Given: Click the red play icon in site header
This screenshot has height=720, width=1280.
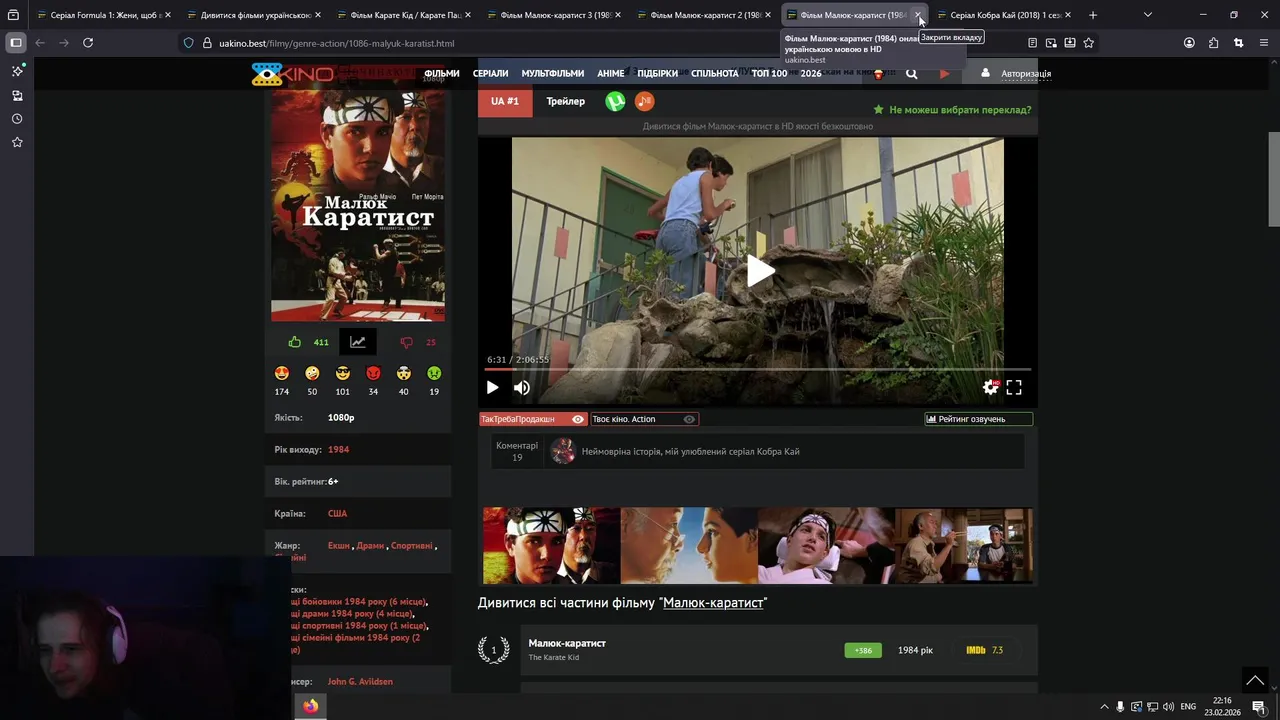Looking at the screenshot, I should (x=944, y=73).
